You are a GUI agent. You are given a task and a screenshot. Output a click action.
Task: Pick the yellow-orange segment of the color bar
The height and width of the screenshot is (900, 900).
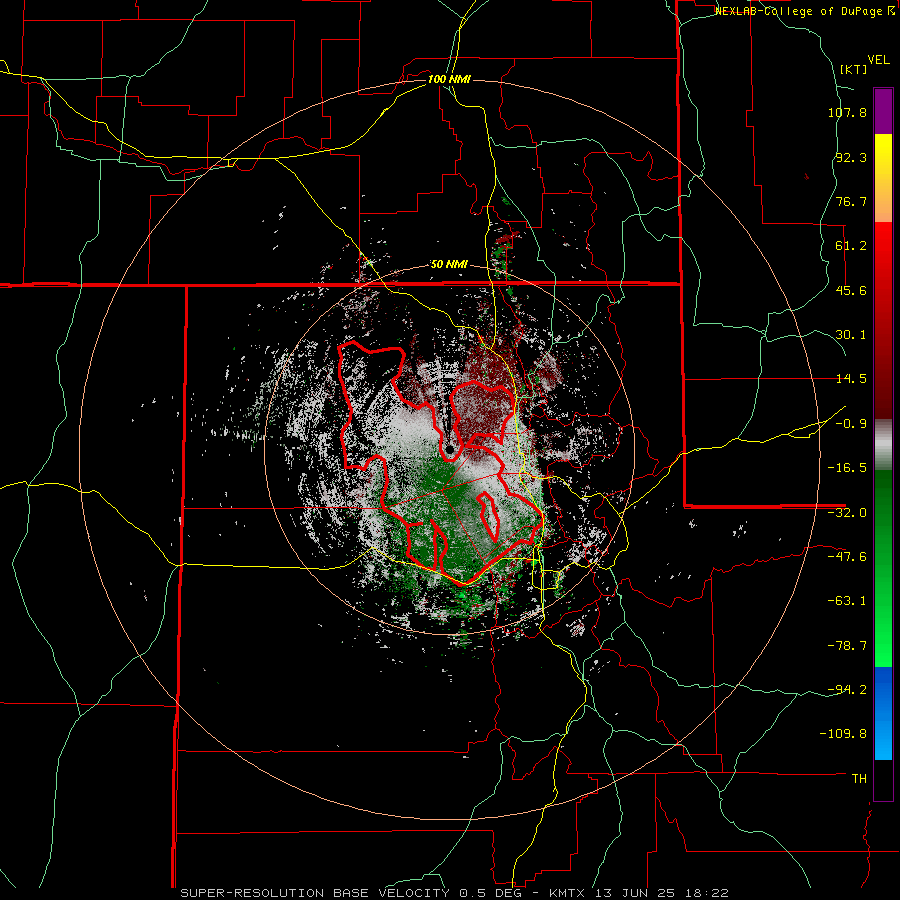click(x=883, y=178)
